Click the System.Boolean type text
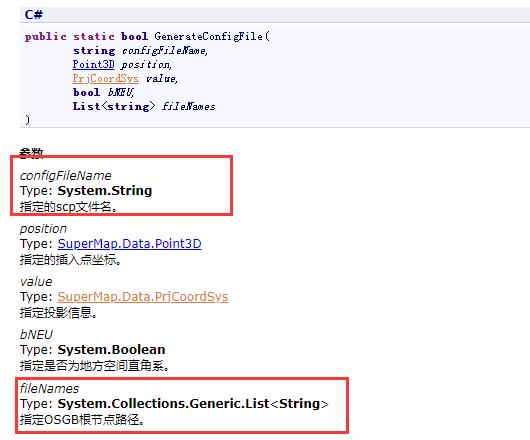This screenshot has width=530, height=440. [111, 349]
